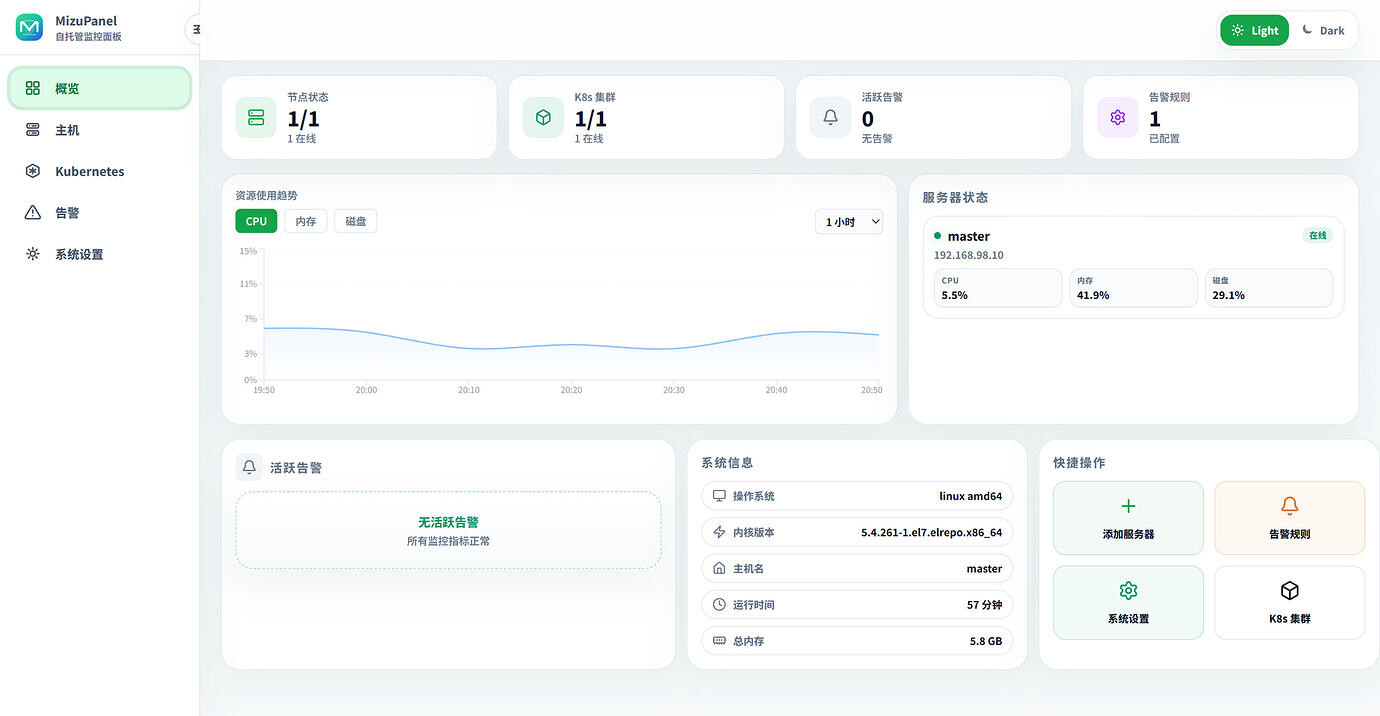Click the bell icon in 活跃告警 panel header

[x=249, y=467]
